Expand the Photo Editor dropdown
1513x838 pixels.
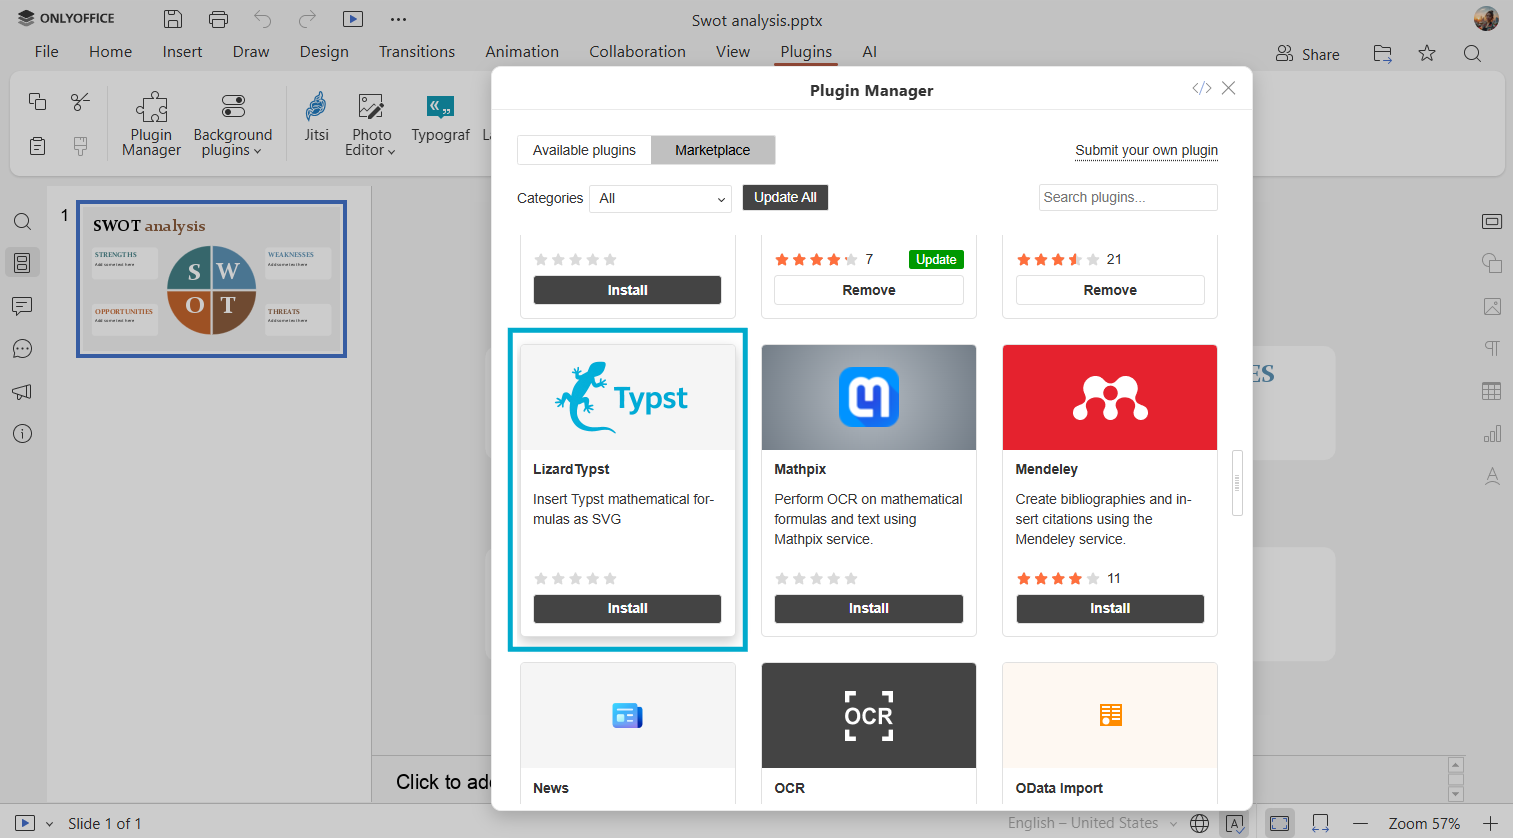point(370,125)
